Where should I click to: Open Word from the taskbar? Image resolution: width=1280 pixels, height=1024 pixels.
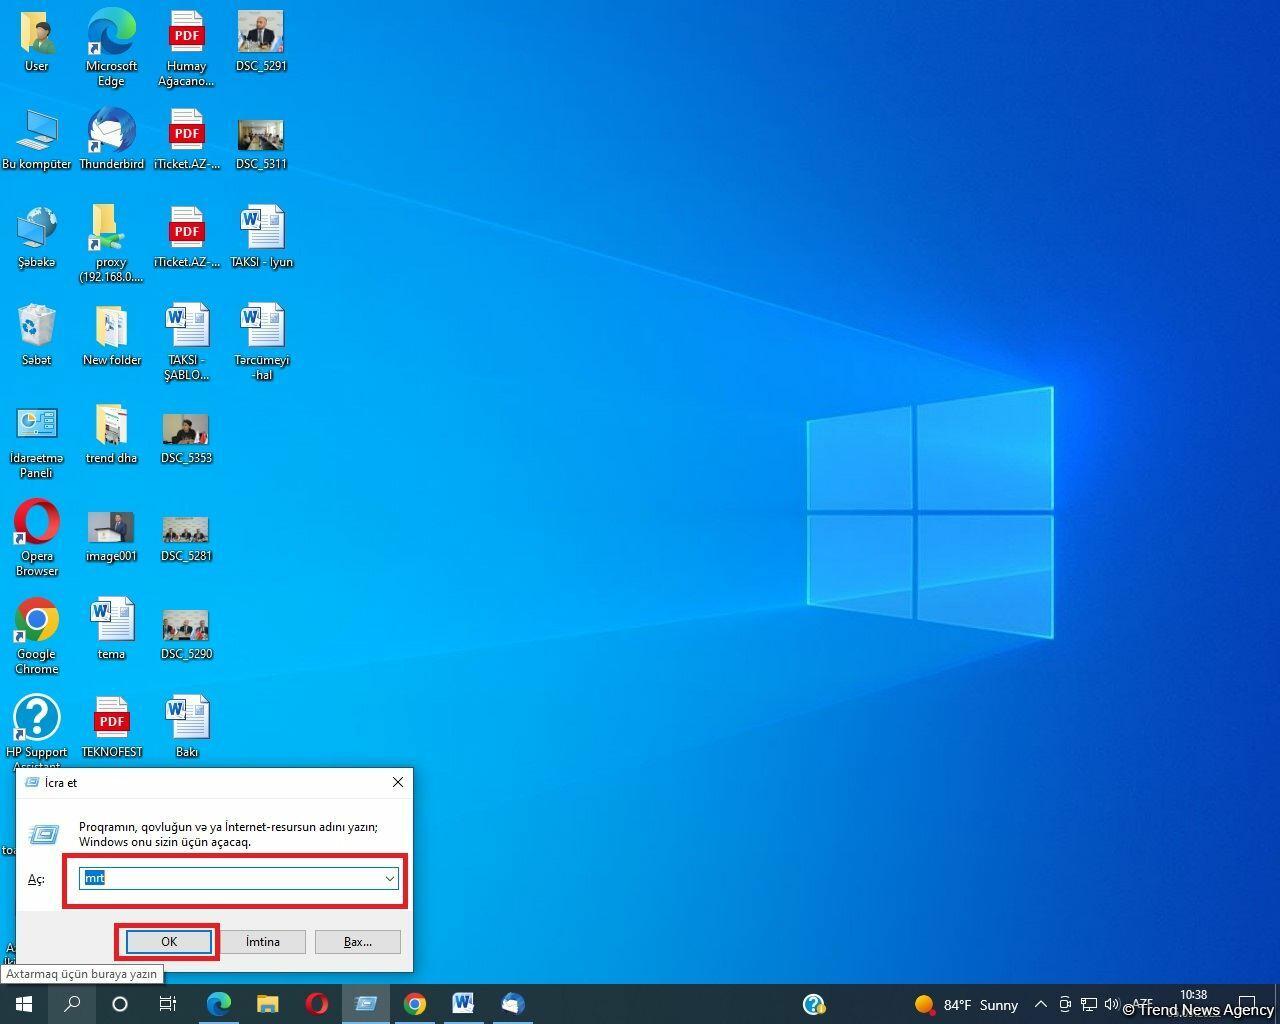[463, 1004]
